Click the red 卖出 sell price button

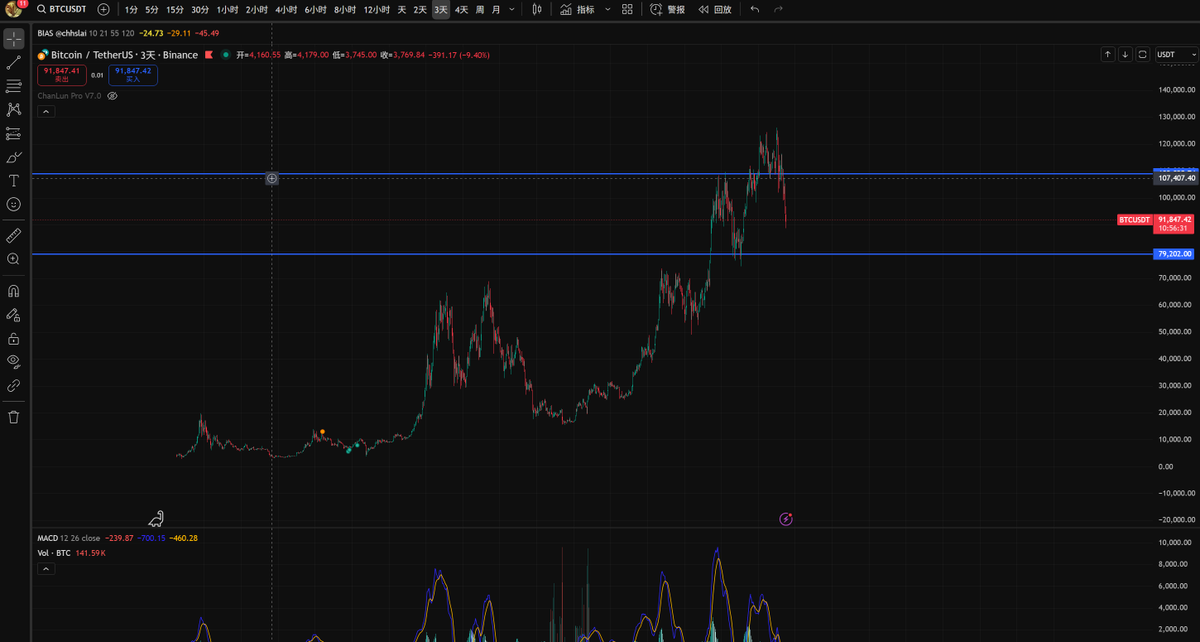point(62,73)
